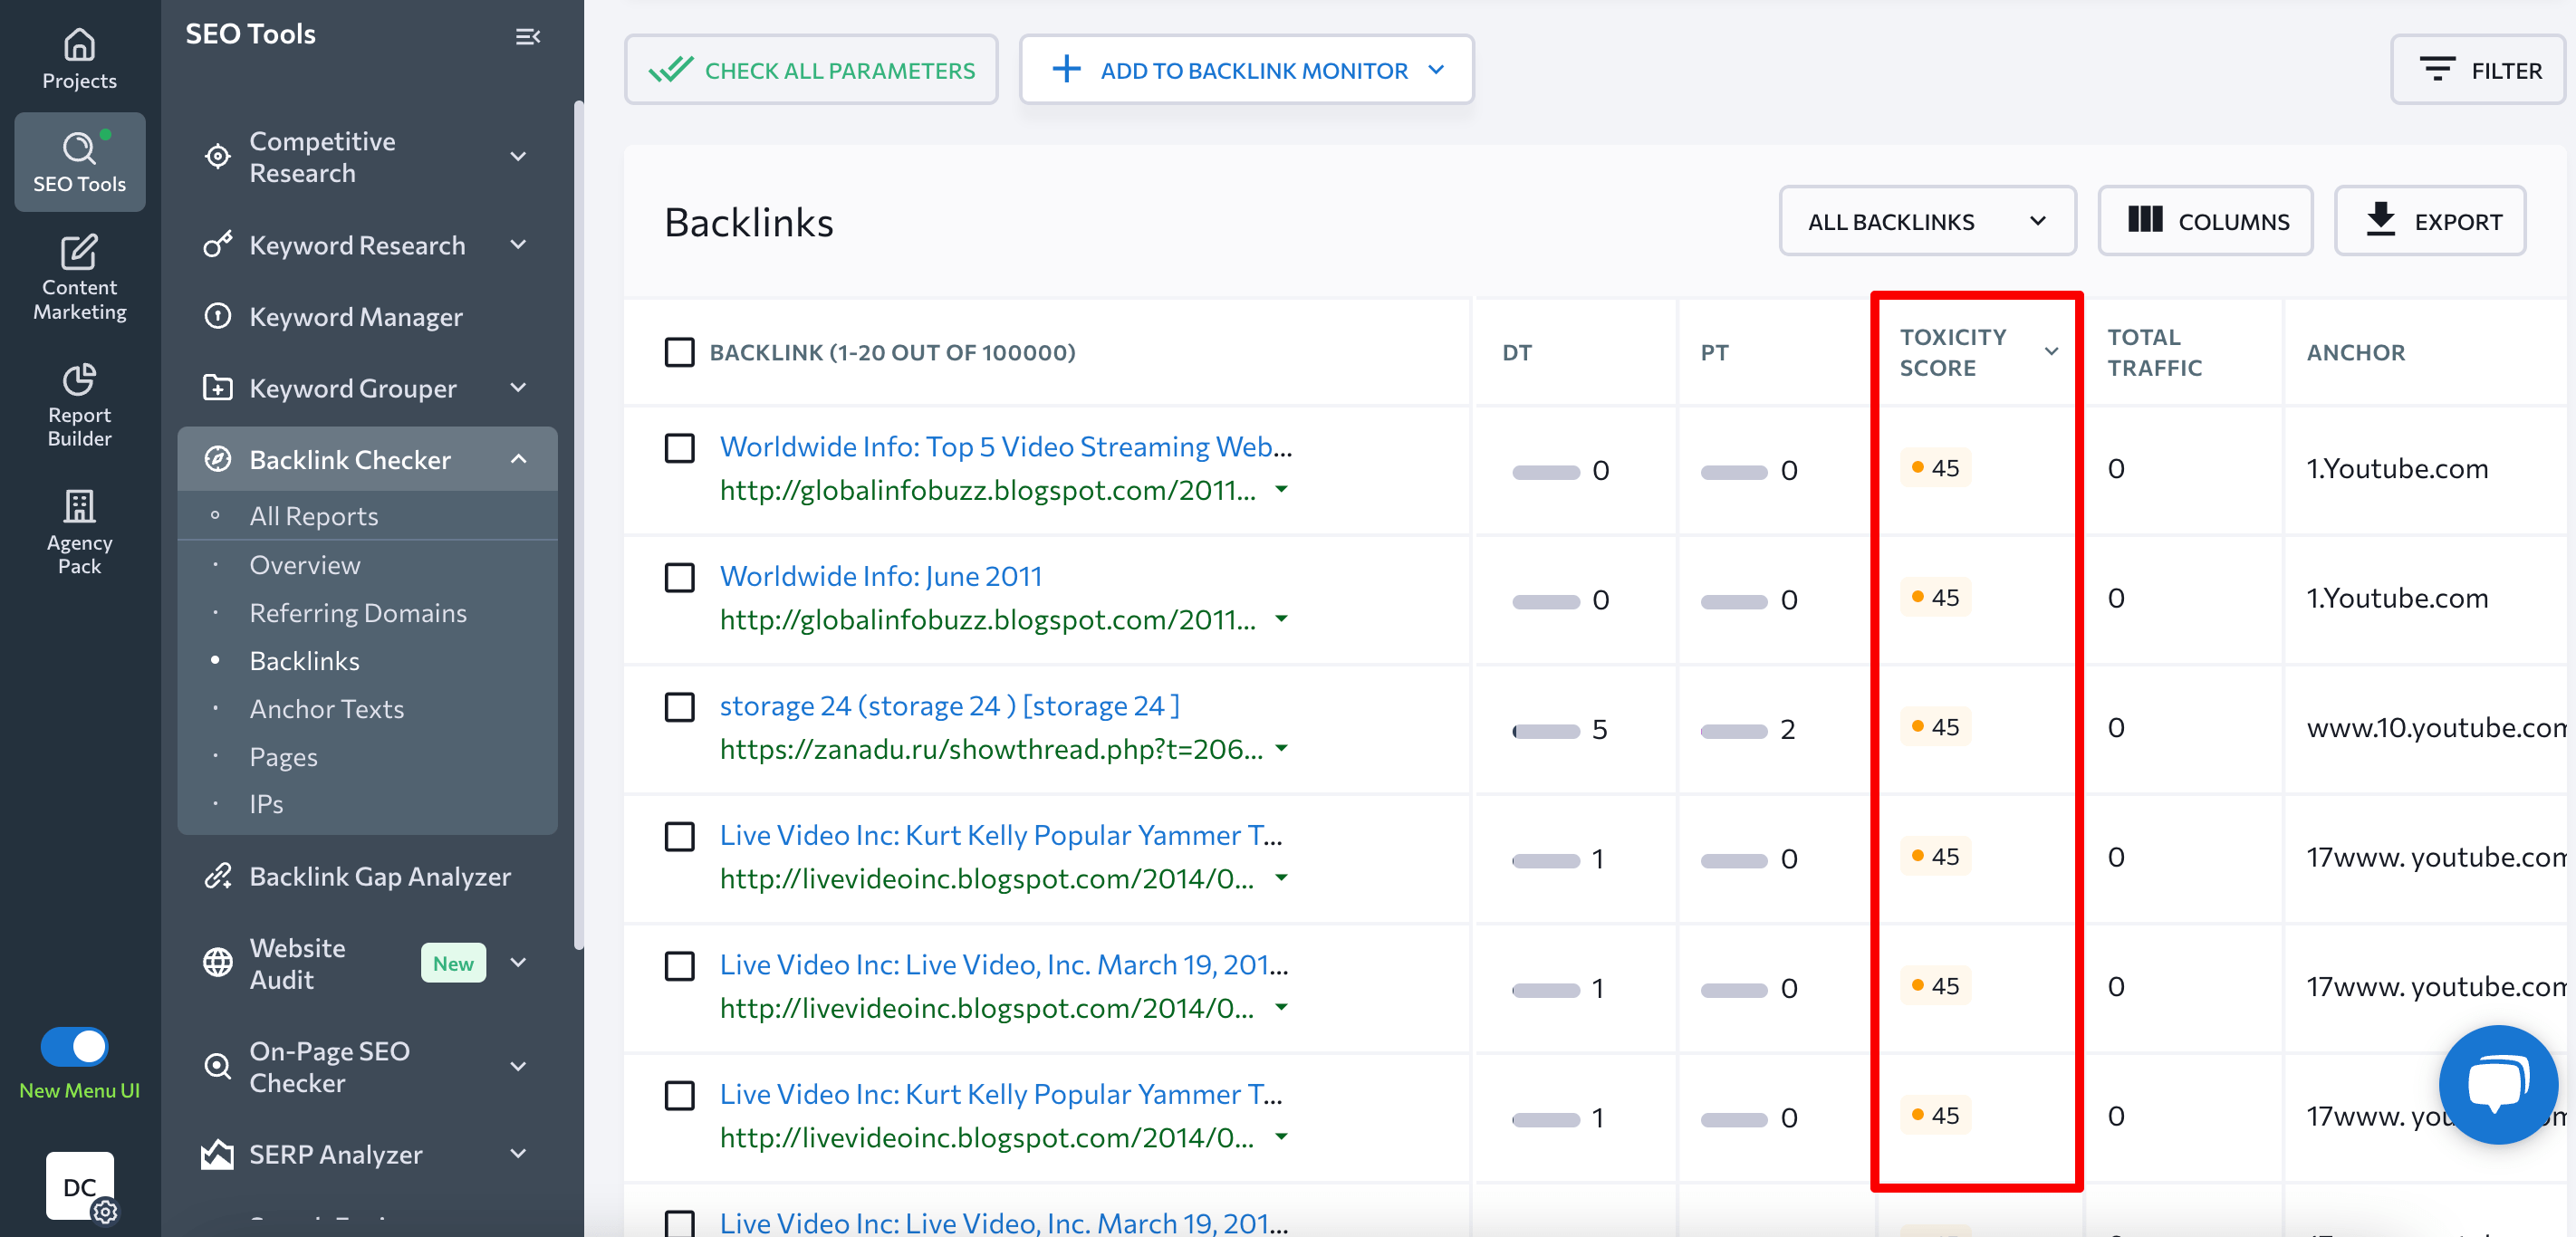The height and width of the screenshot is (1237, 2576).
Task: Collapse the SEO Tools menu panel icon
Action: (x=527, y=37)
